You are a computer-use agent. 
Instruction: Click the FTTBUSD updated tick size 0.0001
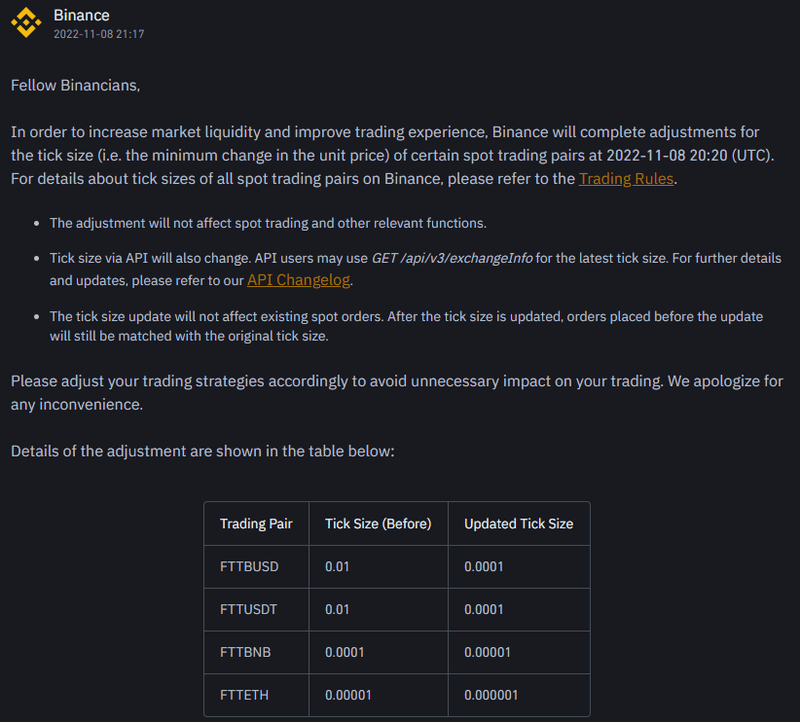click(484, 567)
